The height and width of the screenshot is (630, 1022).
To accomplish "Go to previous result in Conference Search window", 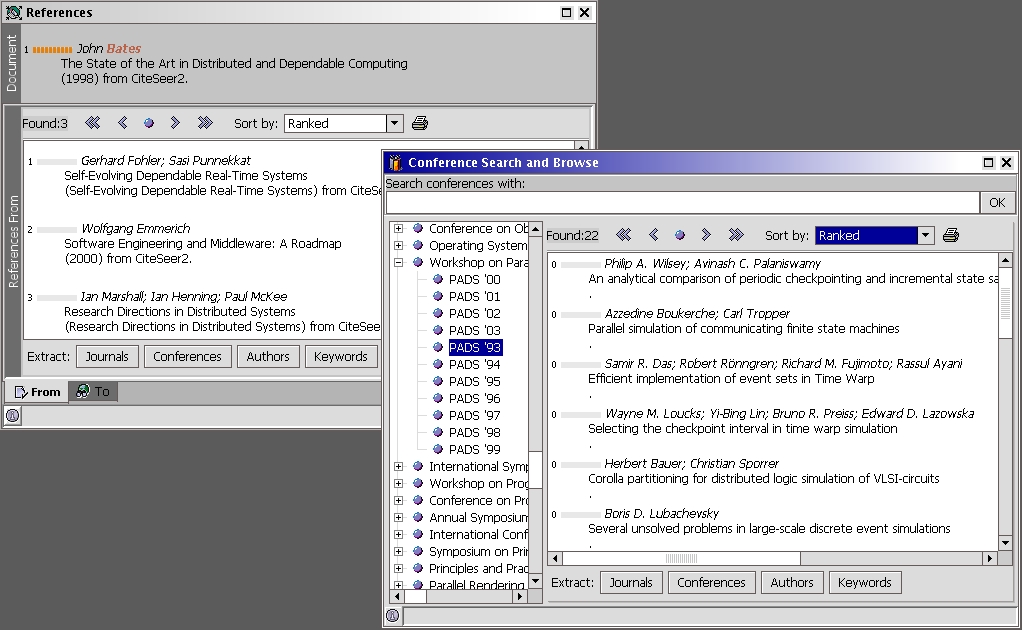I will [x=654, y=235].
